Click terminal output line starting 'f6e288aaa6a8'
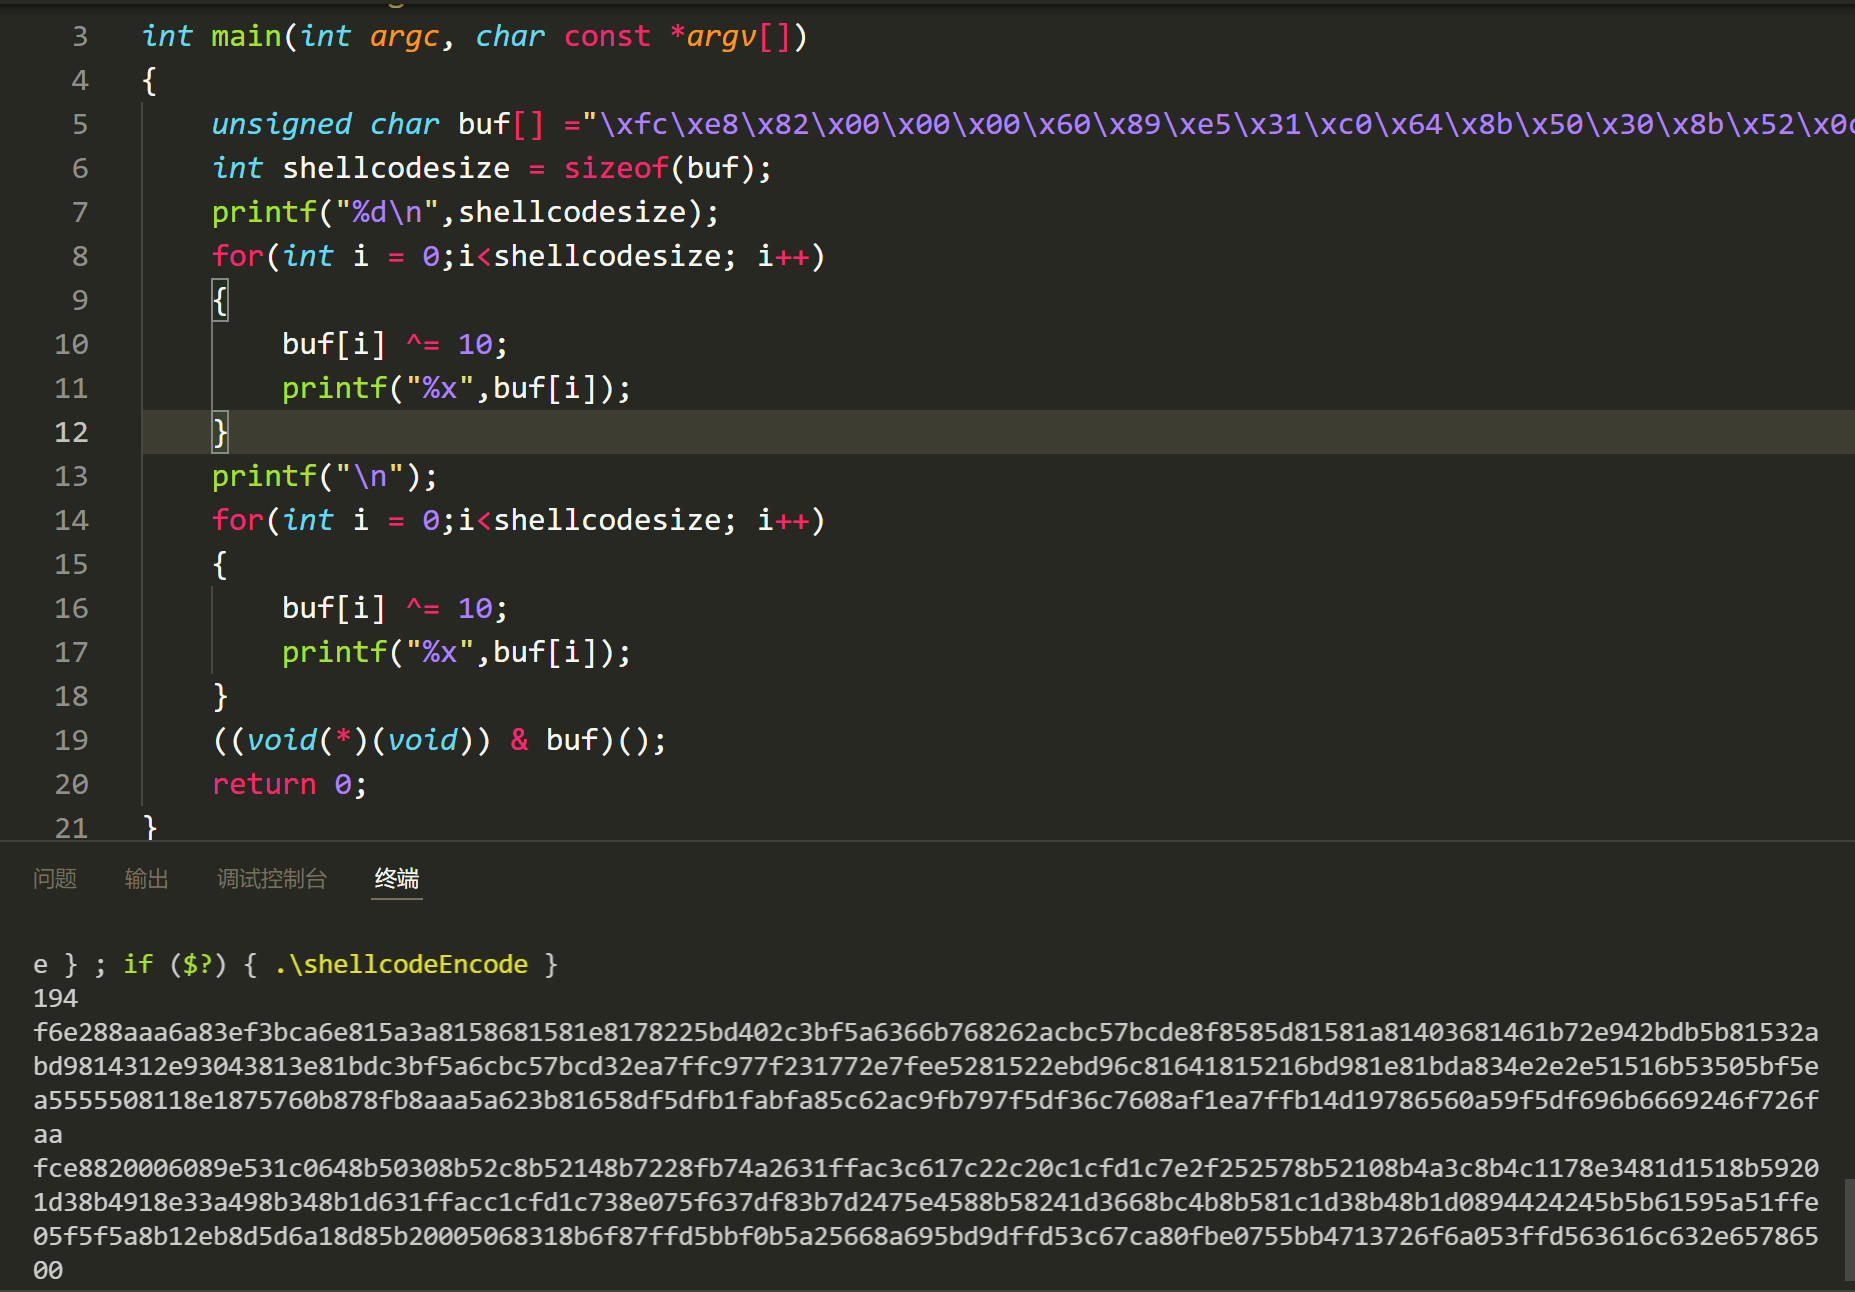1855x1292 pixels. click(x=926, y=1033)
